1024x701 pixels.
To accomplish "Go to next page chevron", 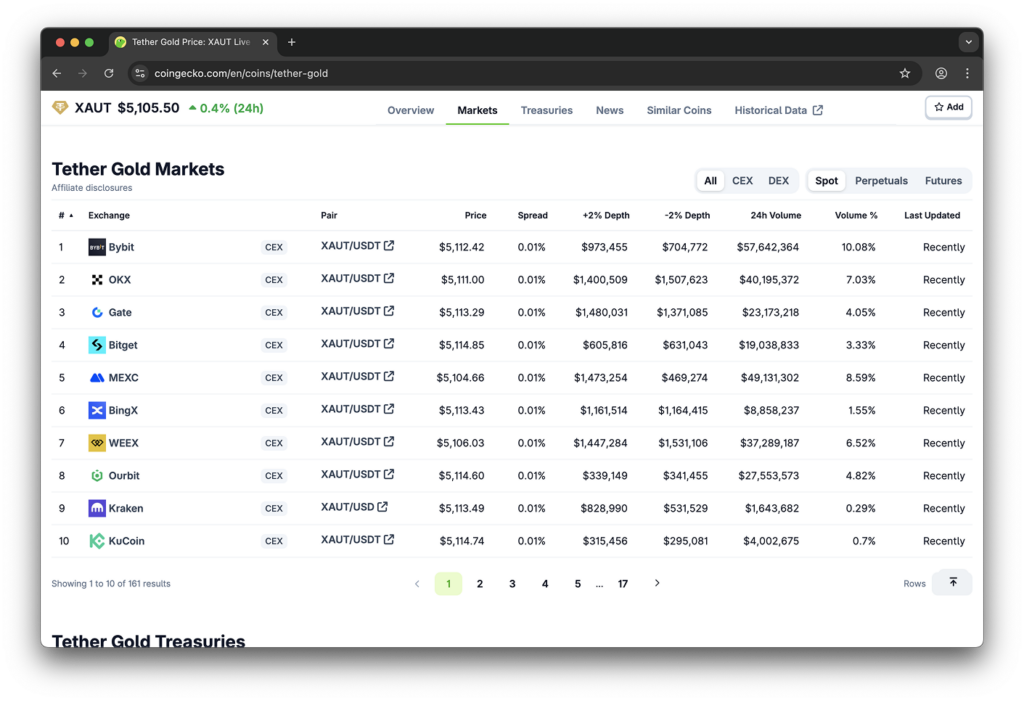I will (x=657, y=583).
